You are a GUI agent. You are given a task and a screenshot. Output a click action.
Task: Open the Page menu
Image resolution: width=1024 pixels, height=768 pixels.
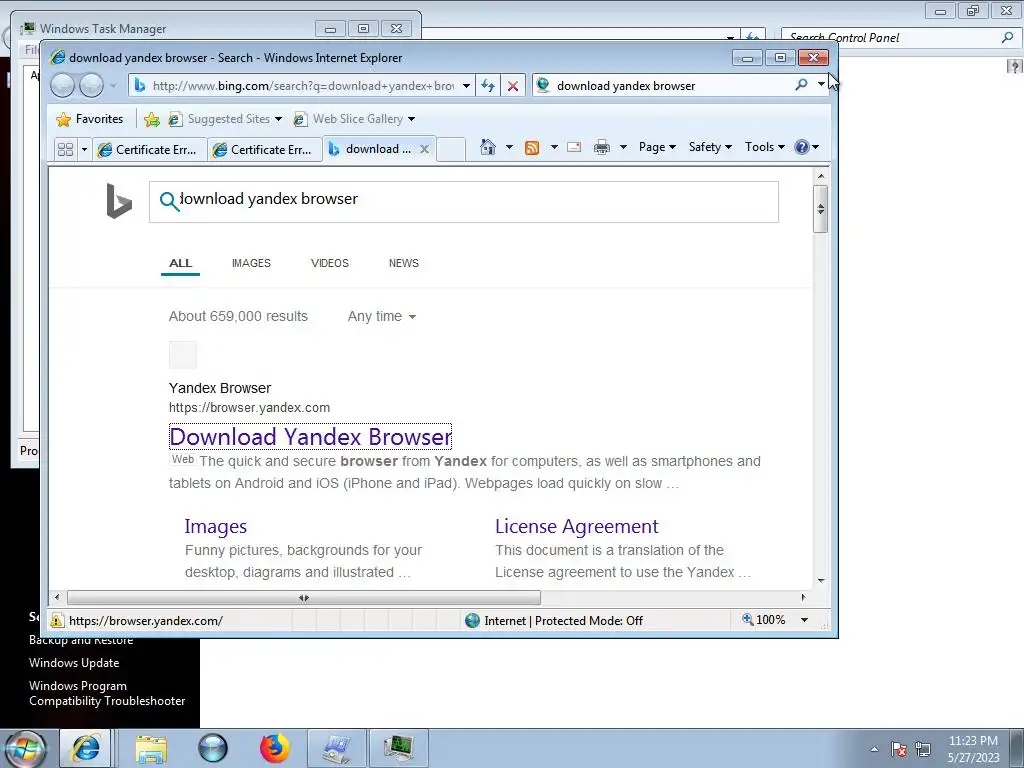(657, 147)
